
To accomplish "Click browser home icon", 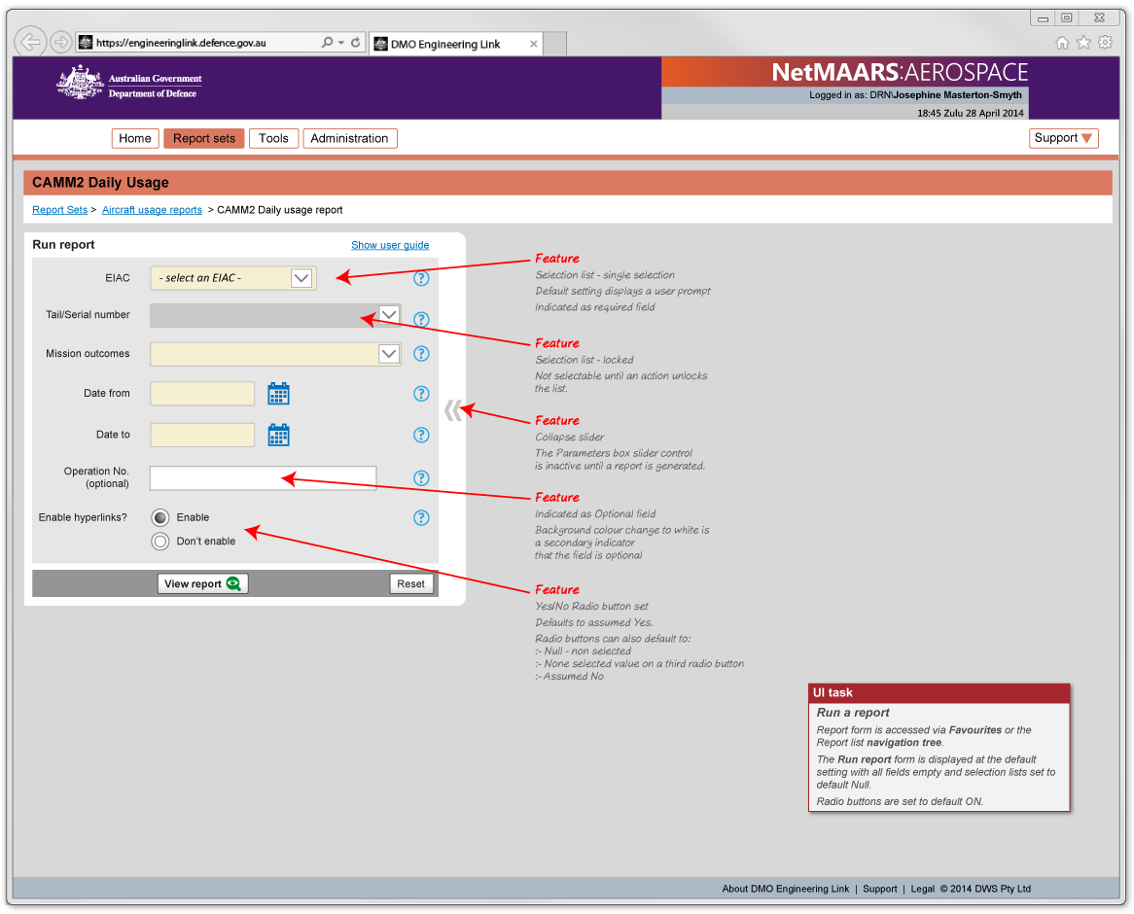I will click(1062, 43).
